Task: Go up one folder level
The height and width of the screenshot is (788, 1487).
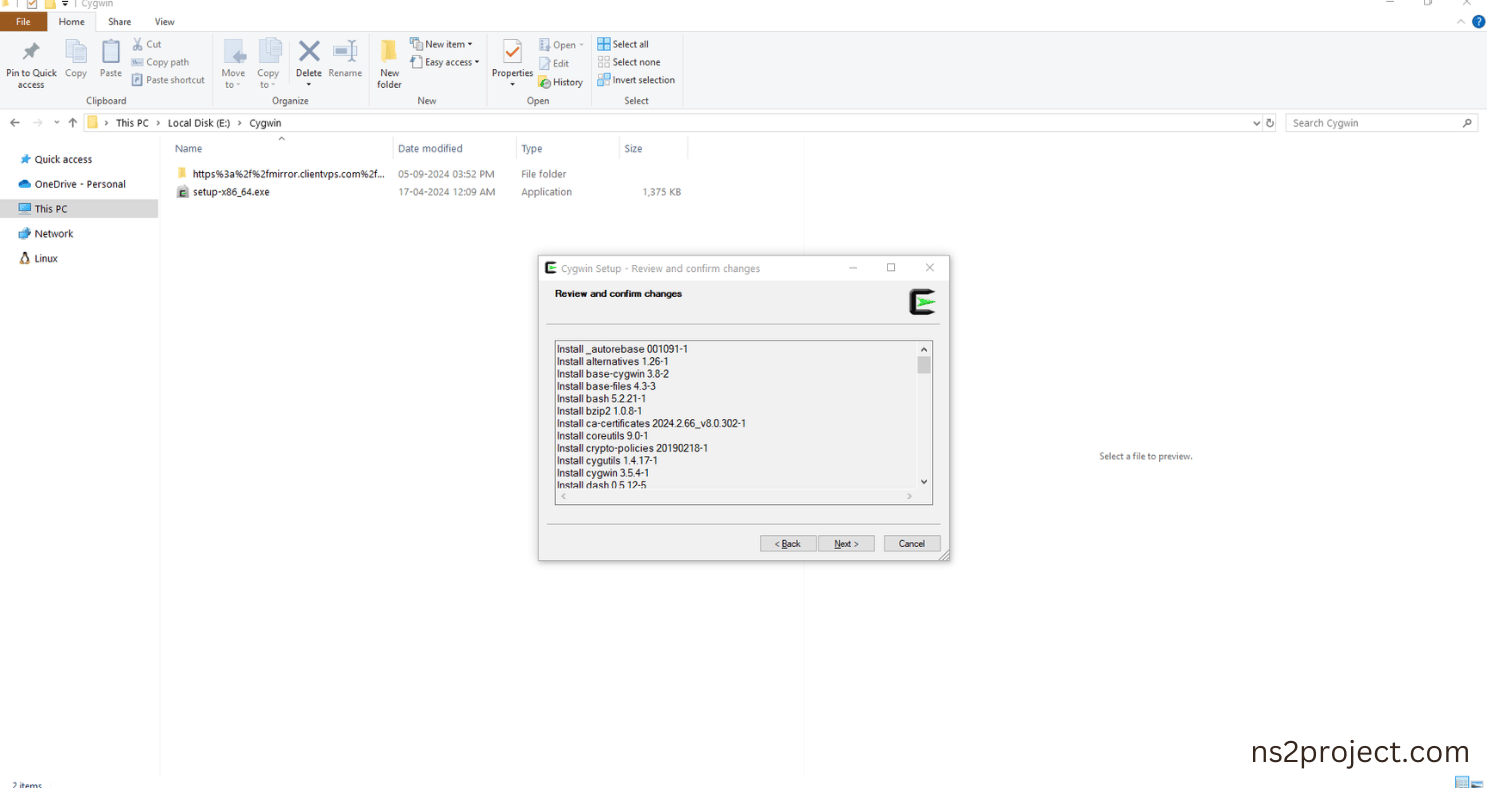Action: (73, 123)
